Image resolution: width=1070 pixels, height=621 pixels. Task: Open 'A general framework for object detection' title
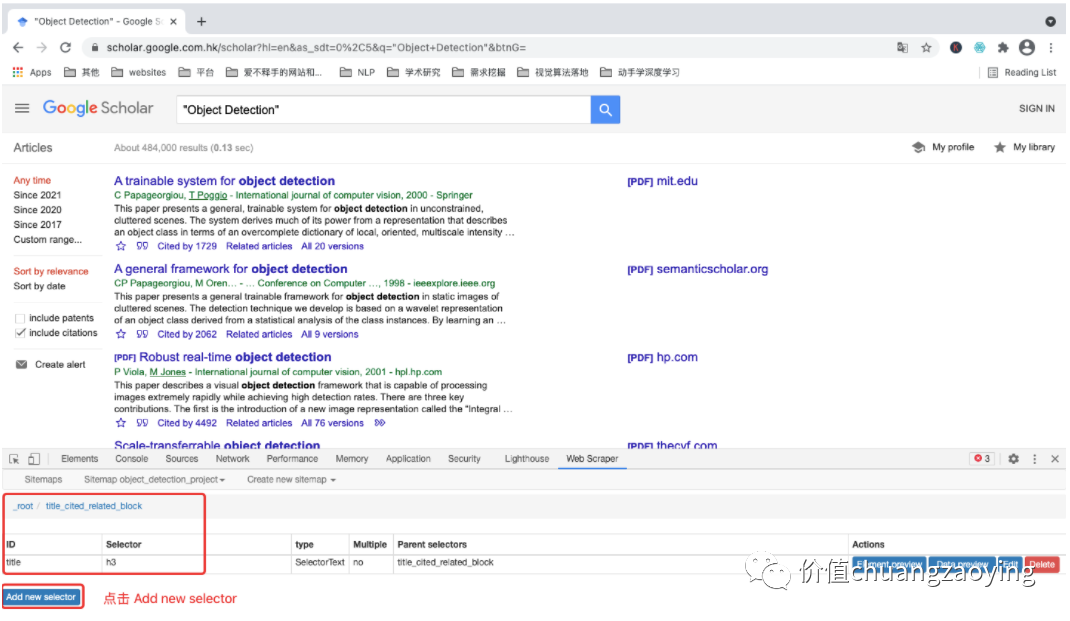[x=231, y=269]
